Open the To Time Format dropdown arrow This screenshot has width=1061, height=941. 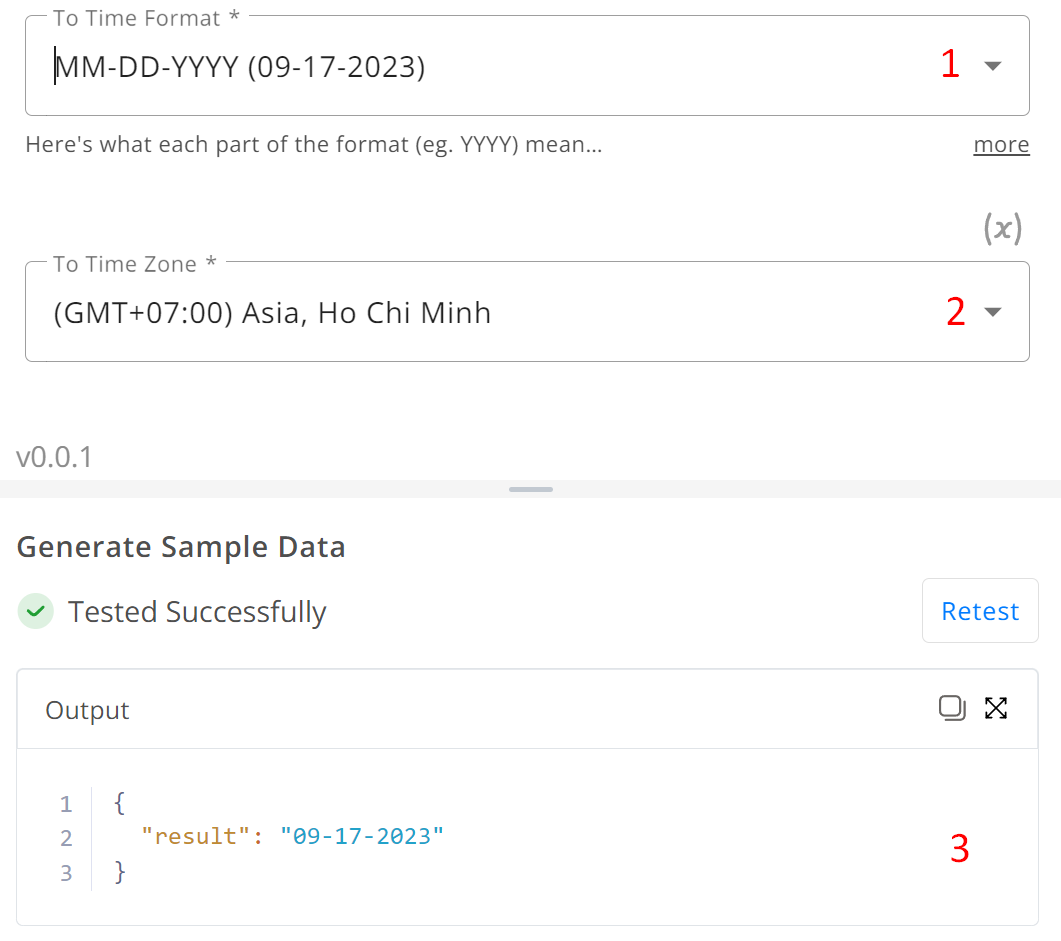tap(993, 66)
